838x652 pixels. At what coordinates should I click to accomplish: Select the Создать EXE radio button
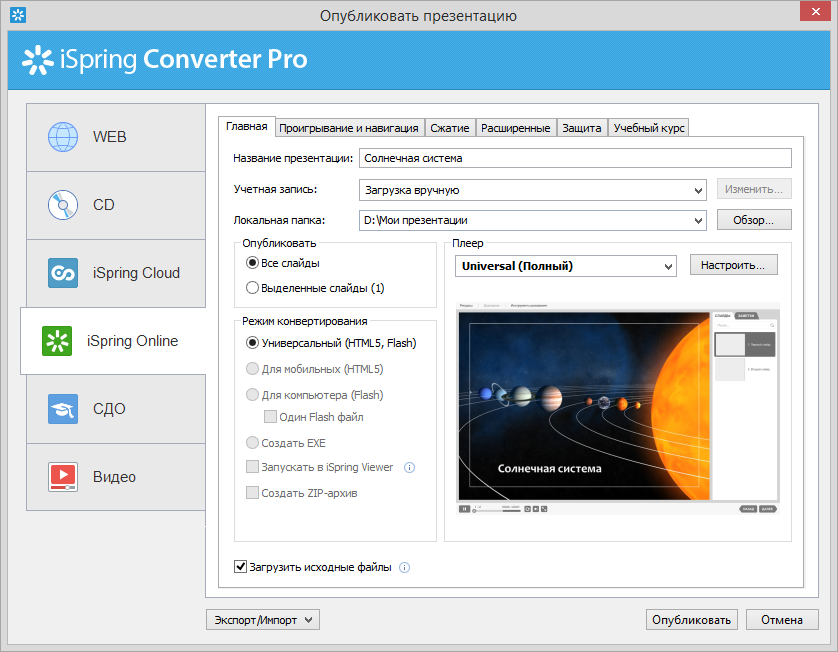pyautogui.click(x=252, y=443)
